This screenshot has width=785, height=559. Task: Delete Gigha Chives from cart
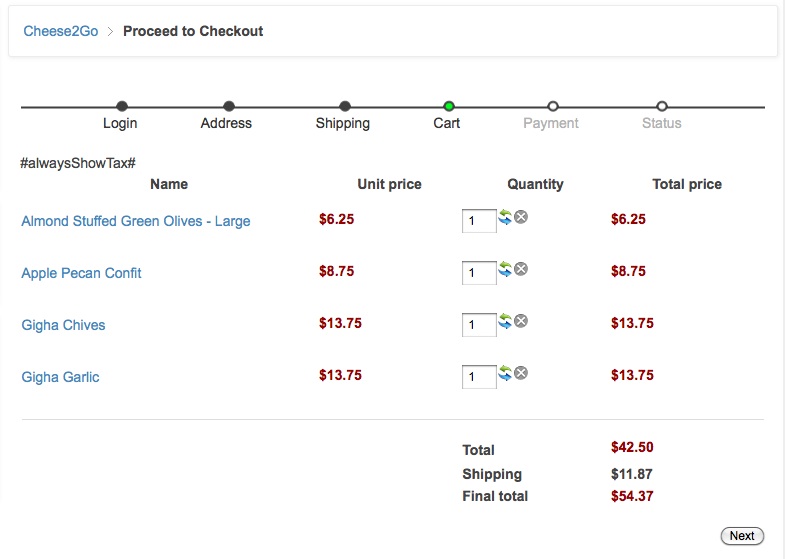pyautogui.click(x=521, y=321)
